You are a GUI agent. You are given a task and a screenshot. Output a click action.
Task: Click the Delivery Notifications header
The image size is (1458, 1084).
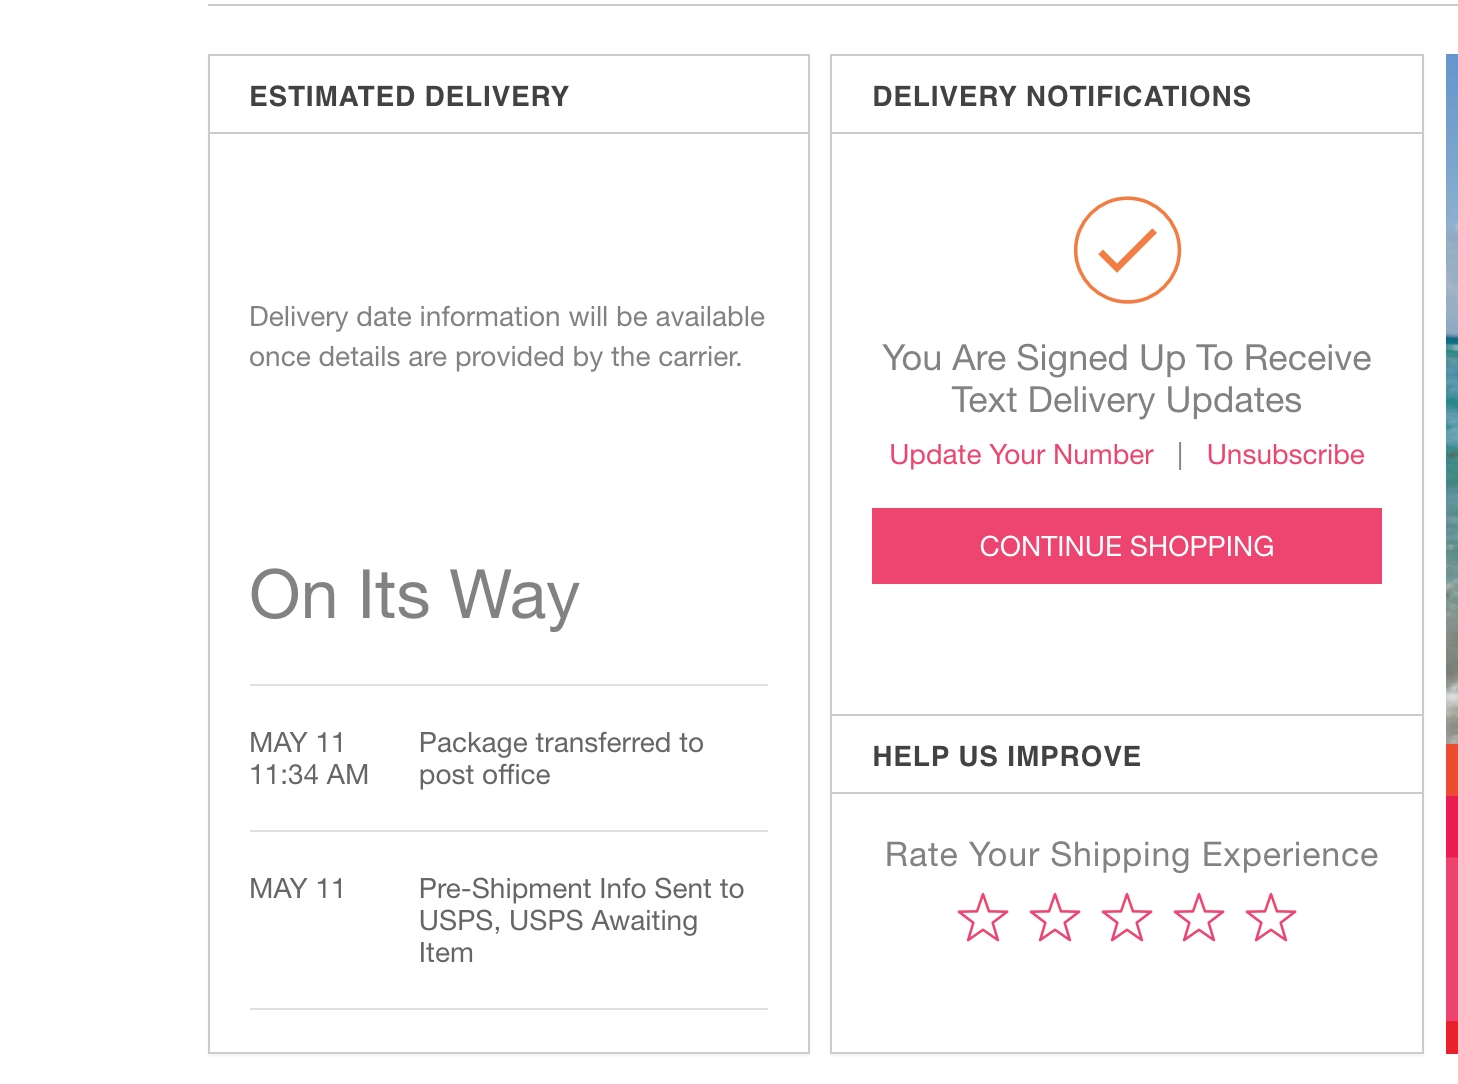pos(1061,97)
